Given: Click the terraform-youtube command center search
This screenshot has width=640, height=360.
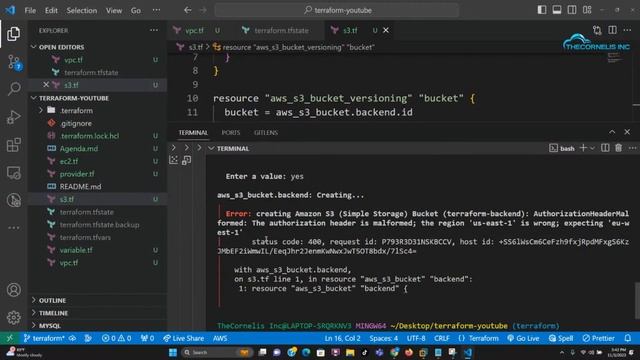Looking at the screenshot, I should (x=337, y=10).
